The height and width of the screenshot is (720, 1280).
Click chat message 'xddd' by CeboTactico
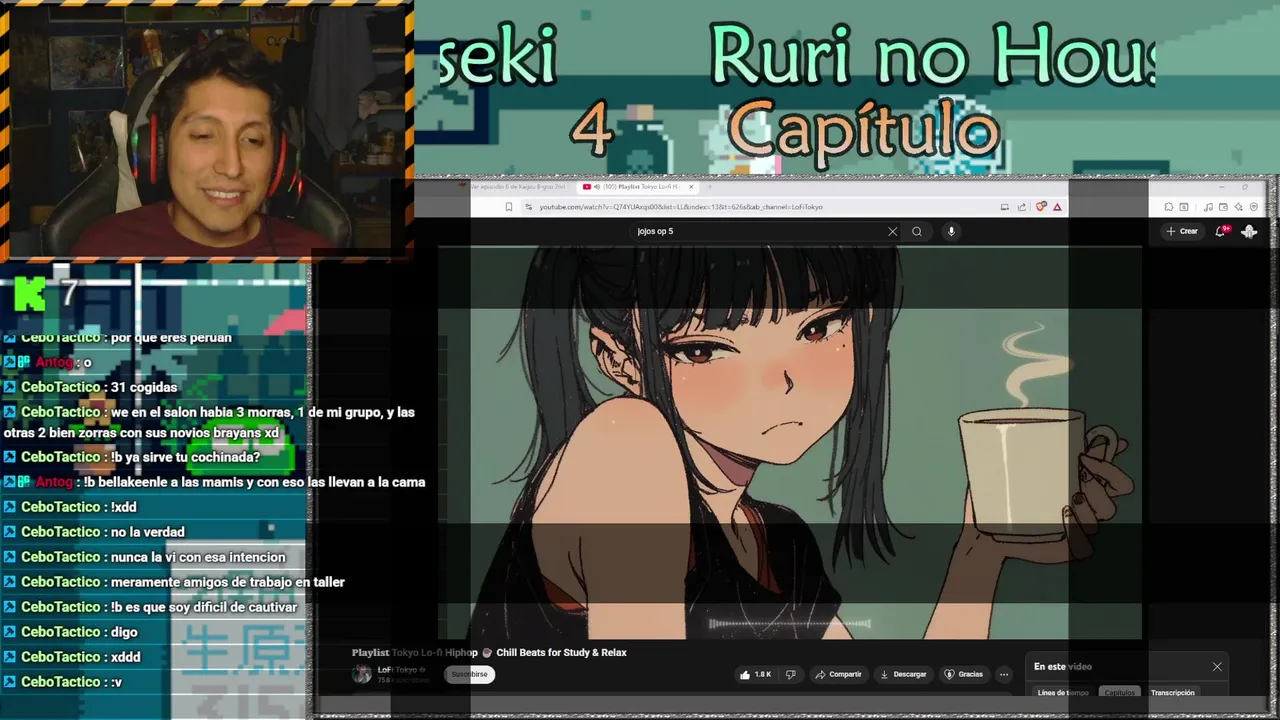point(126,657)
